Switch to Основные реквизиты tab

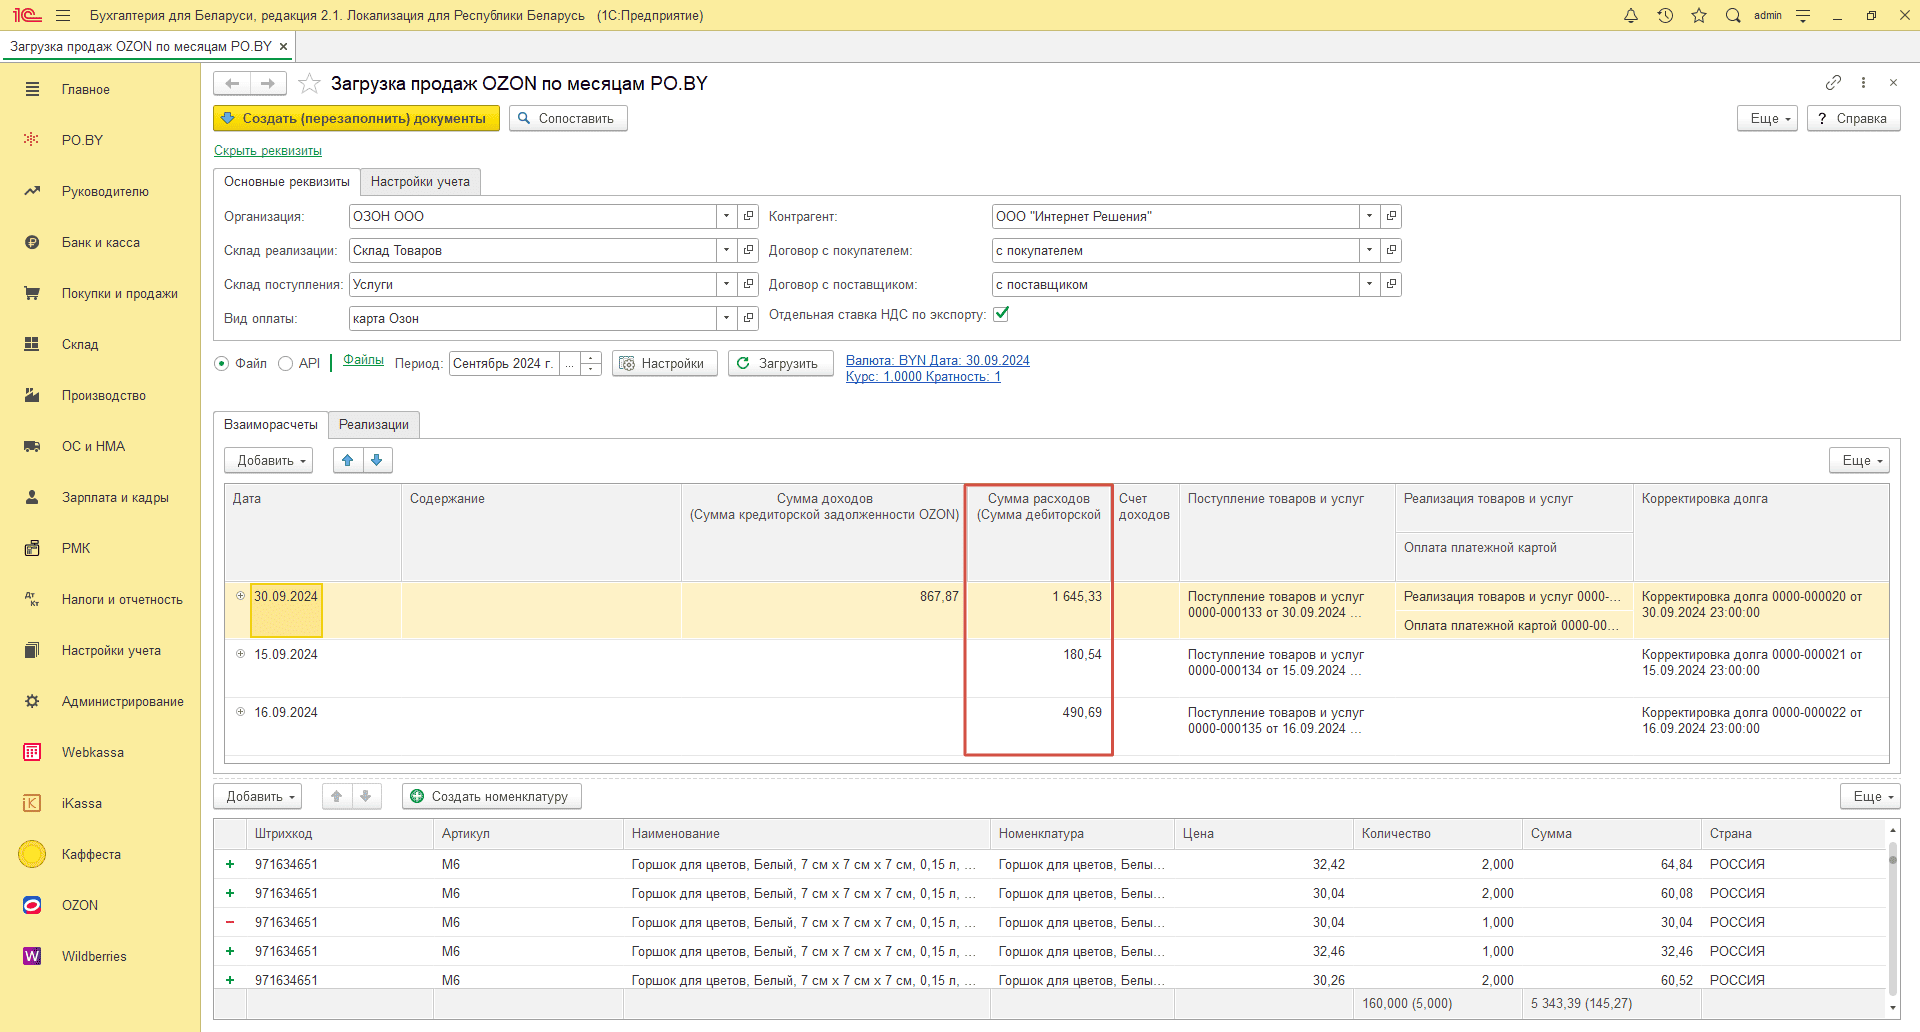point(287,182)
